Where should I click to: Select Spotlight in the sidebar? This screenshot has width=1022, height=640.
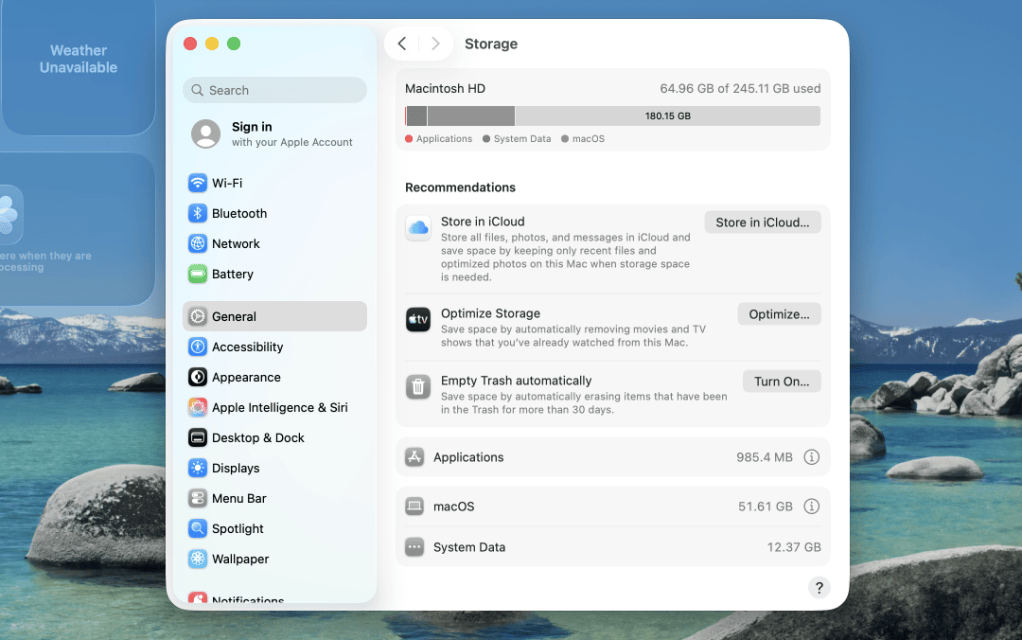pos(274,529)
